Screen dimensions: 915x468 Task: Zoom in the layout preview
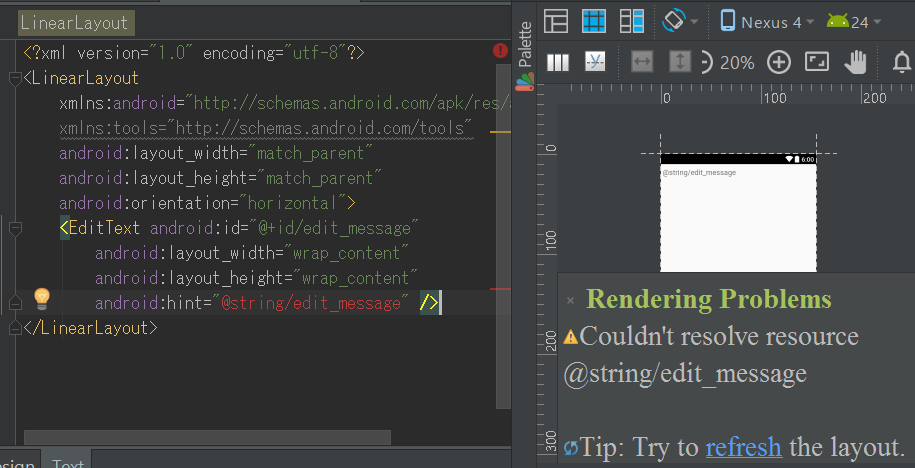coord(778,62)
